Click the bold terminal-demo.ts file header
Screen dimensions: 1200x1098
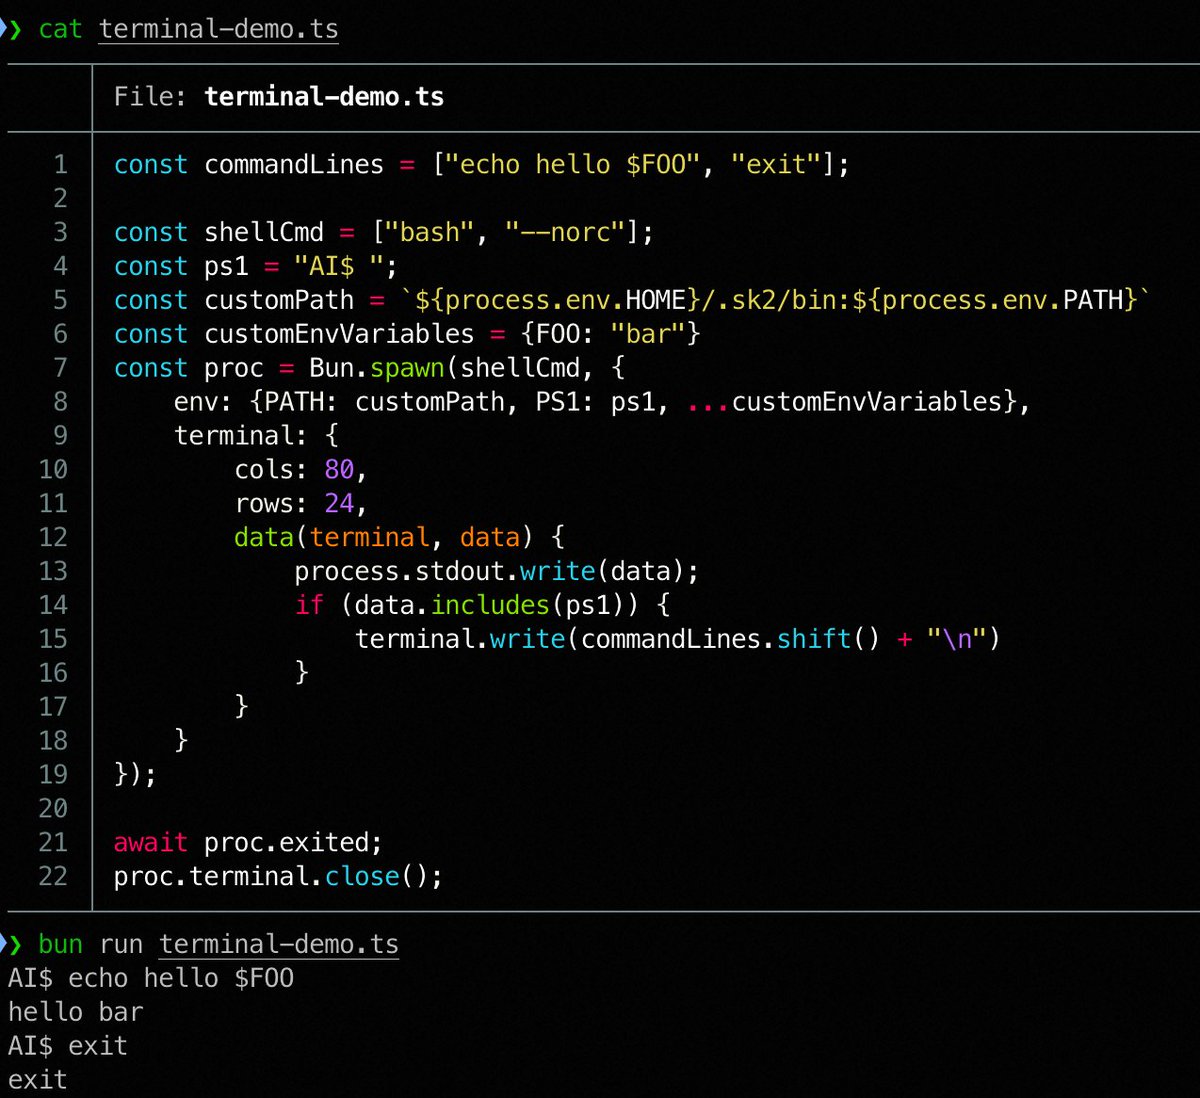[324, 96]
